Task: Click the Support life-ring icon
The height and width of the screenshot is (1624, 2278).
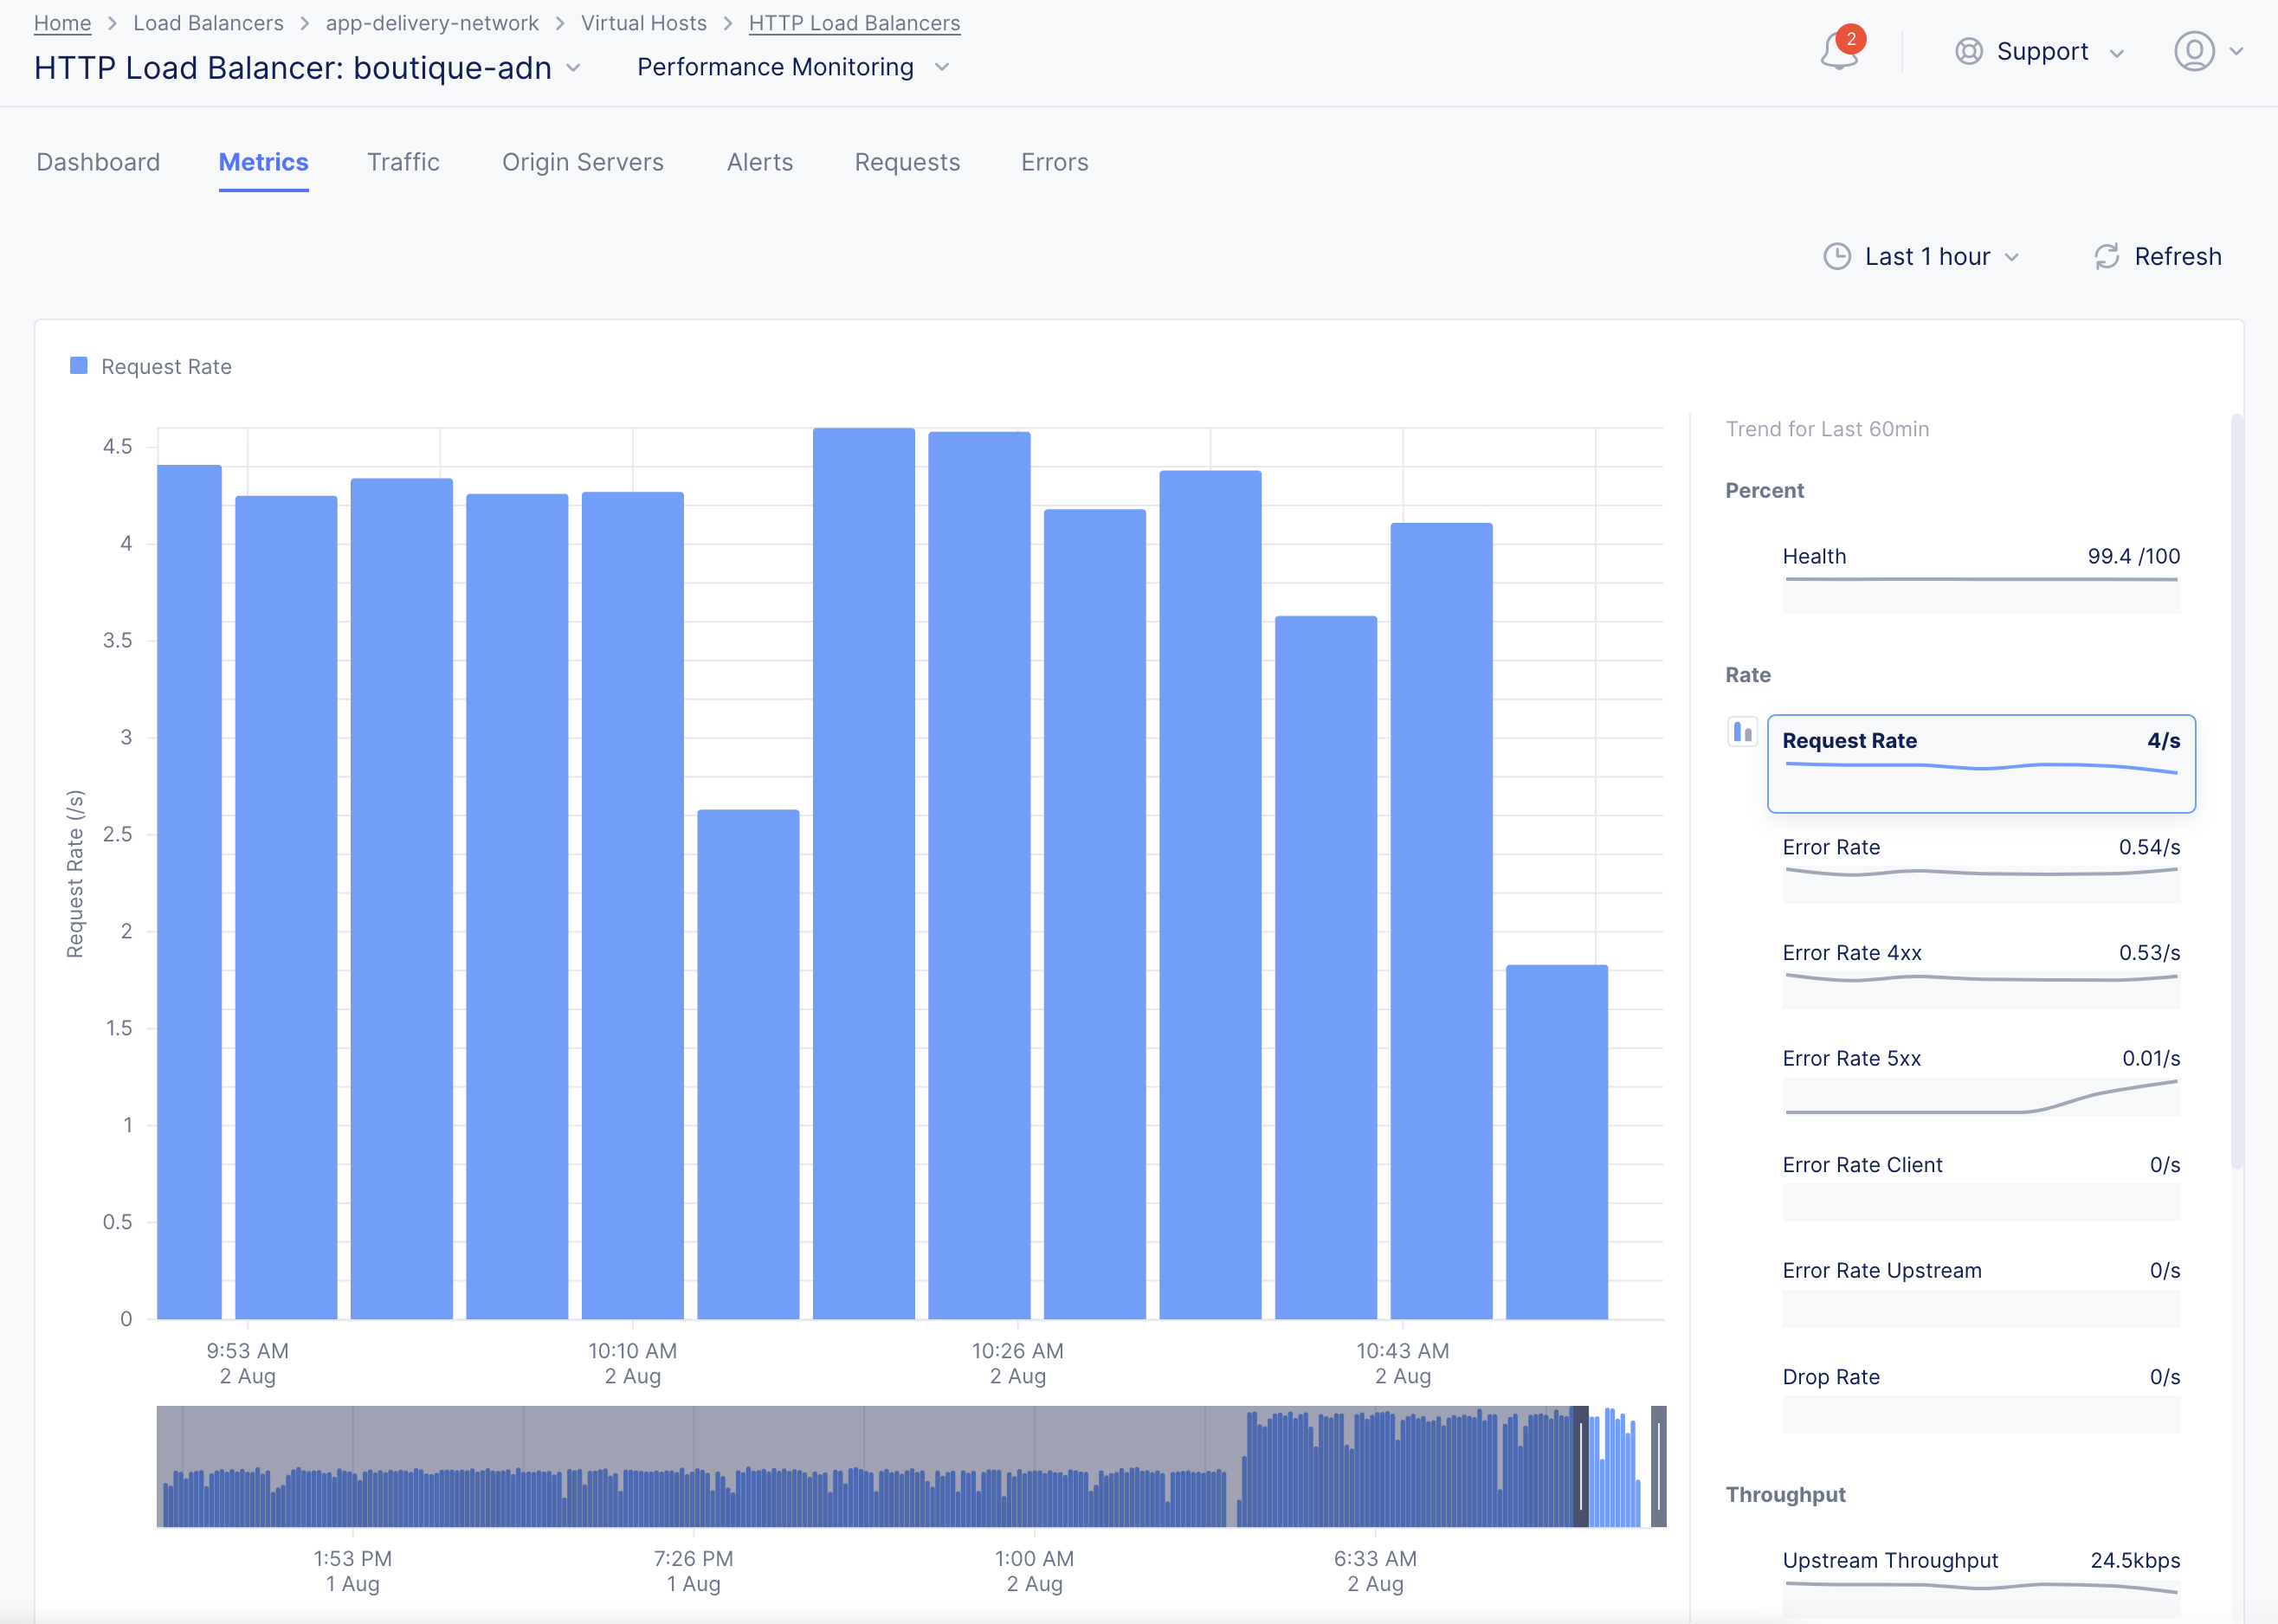Action: [1967, 52]
